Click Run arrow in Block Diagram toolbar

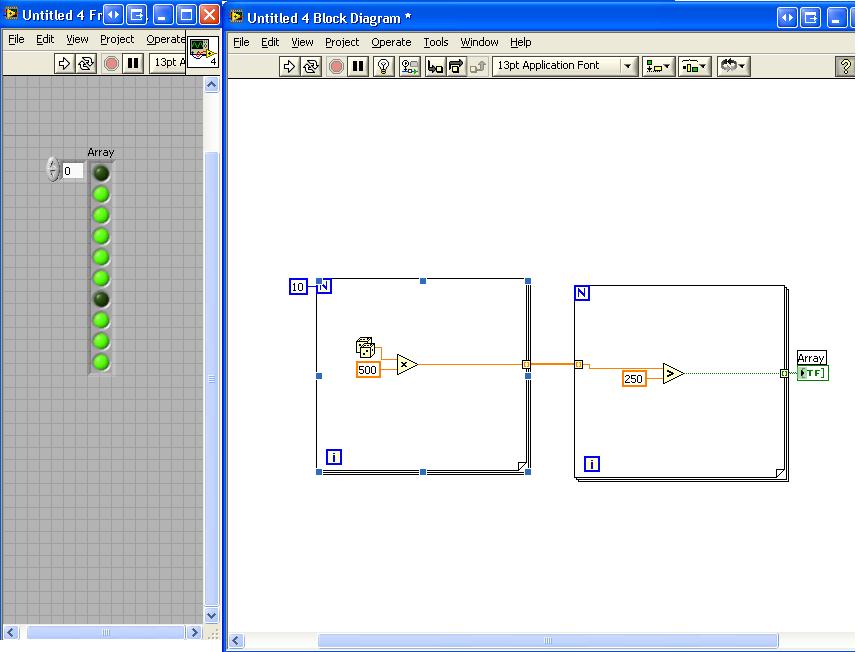[289, 66]
